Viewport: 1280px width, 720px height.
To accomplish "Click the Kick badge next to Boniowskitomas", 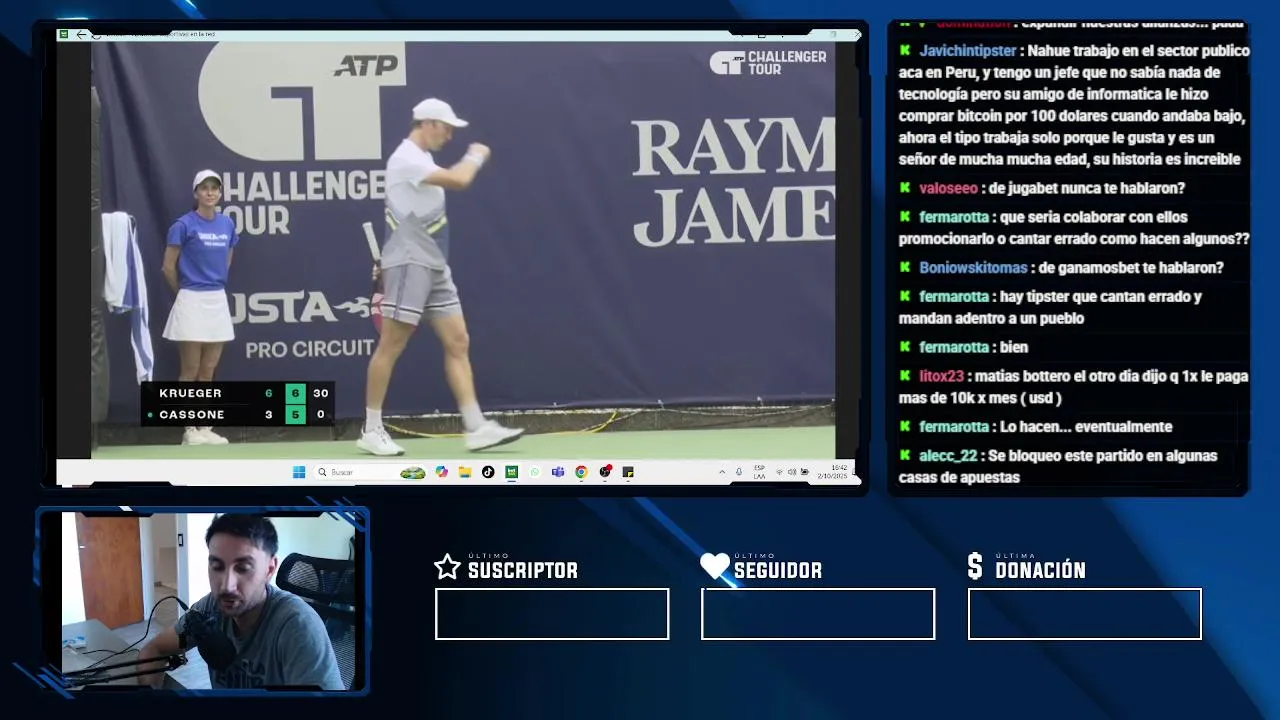I will [x=905, y=268].
